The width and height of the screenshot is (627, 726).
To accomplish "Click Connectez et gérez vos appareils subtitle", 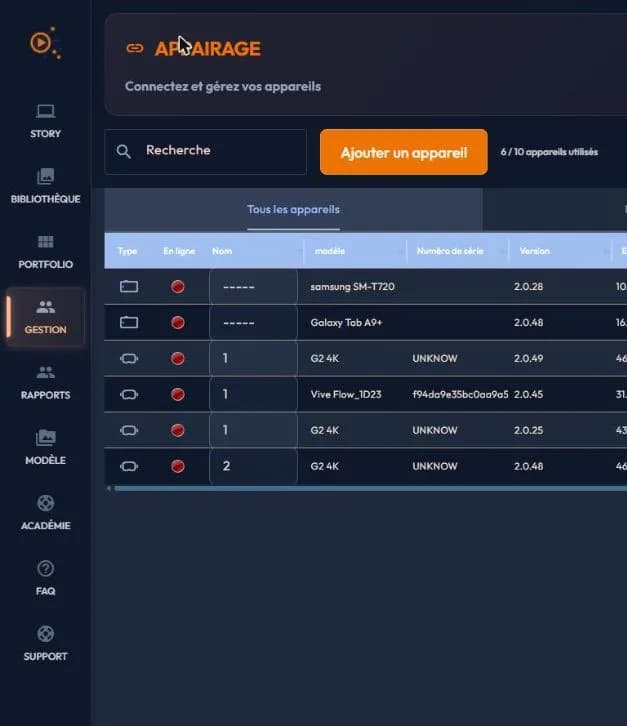I will click(x=223, y=87).
